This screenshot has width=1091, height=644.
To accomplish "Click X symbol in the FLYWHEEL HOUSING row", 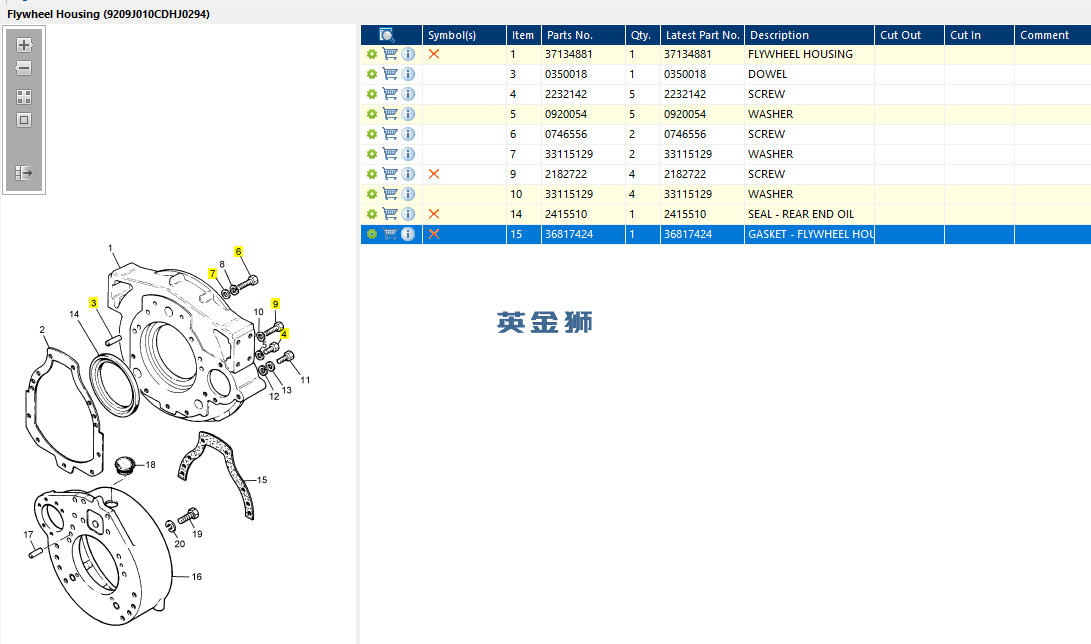I will tap(433, 54).
